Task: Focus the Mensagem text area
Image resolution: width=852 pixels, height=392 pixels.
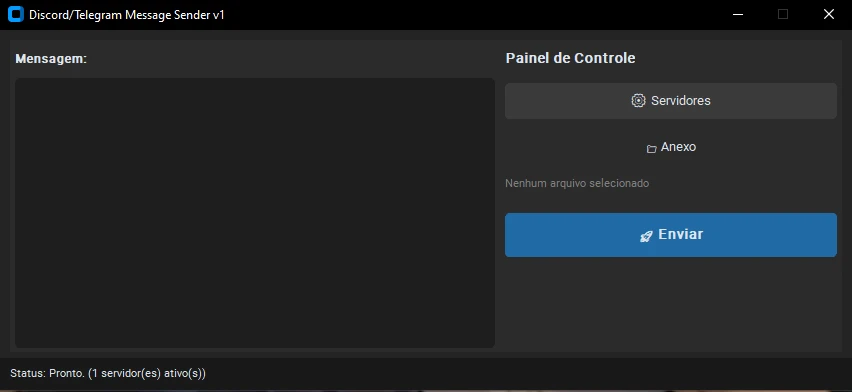Action: pos(255,213)
